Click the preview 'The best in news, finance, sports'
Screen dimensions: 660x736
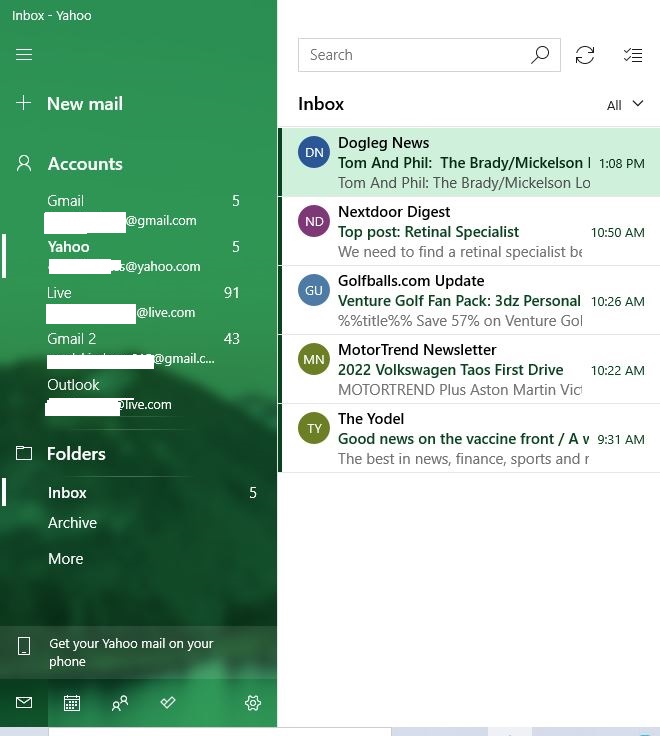click(x=463, y=459)
